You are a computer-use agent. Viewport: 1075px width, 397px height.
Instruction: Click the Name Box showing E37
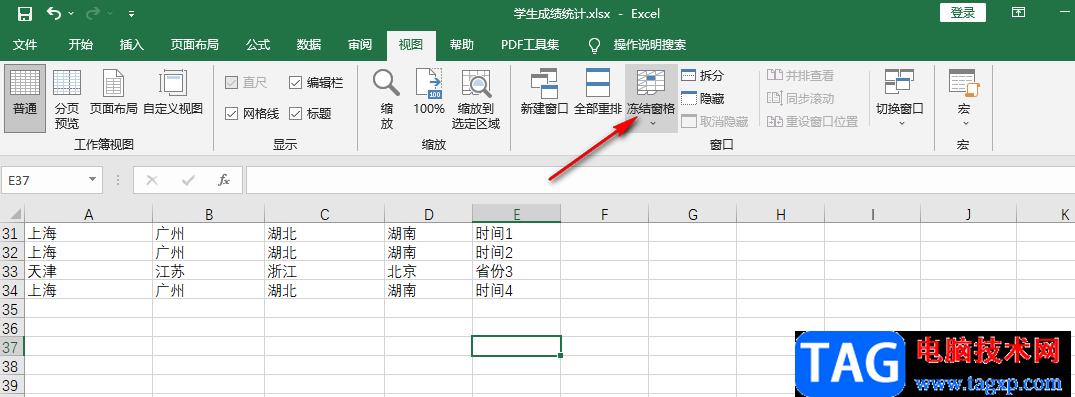pos(45,180)
